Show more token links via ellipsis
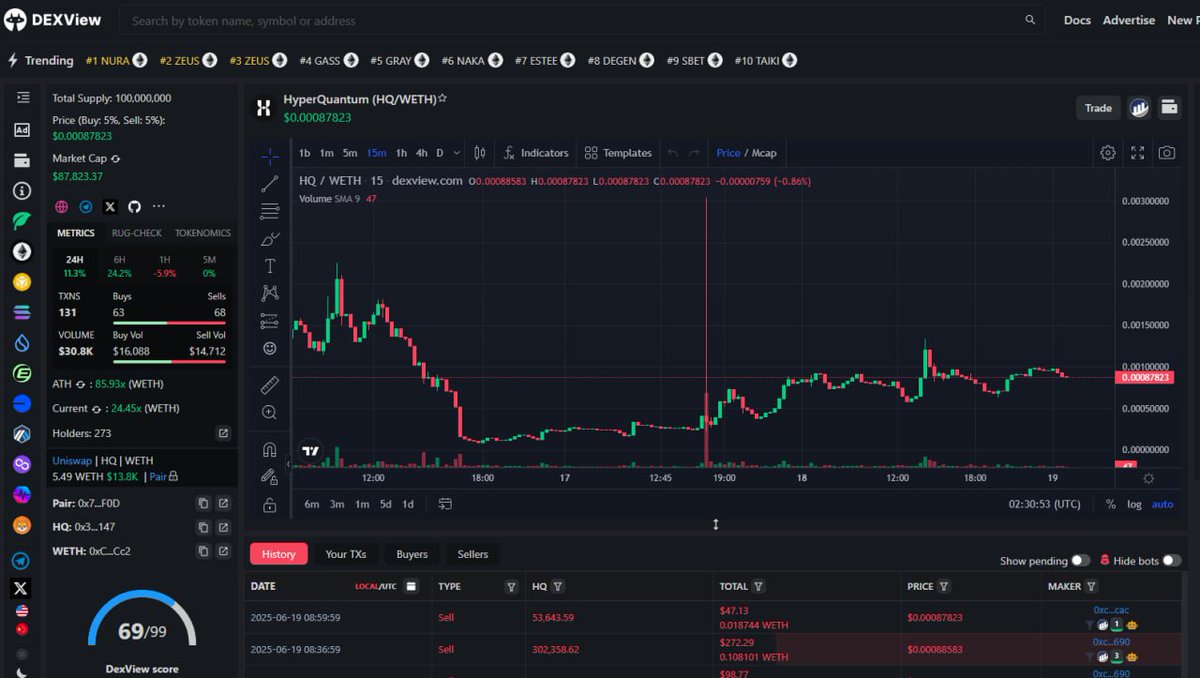1200x678 pixels. tap(158, 207)
